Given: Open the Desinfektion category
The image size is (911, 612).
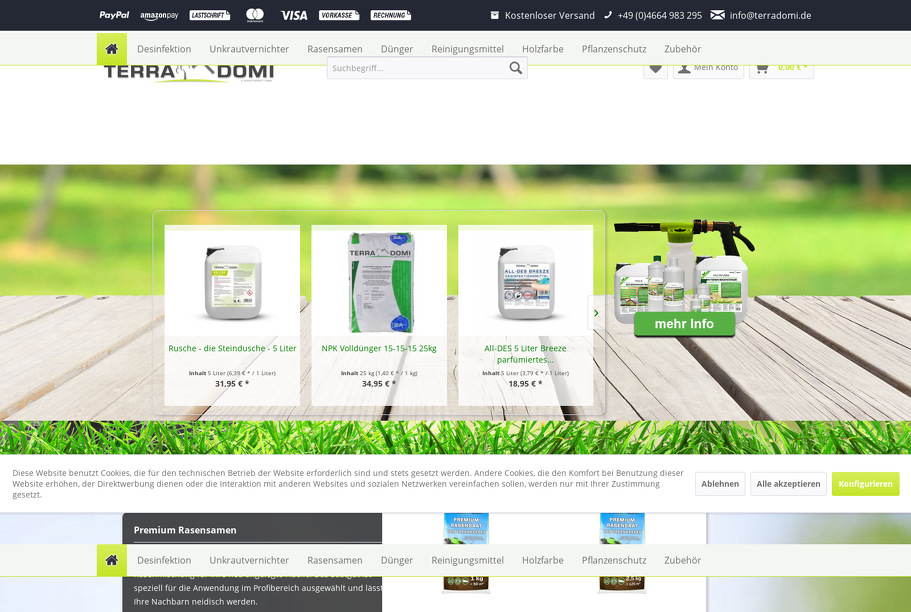Looking at the screenshot, I should pyautogui.click(x=164, y=48).
